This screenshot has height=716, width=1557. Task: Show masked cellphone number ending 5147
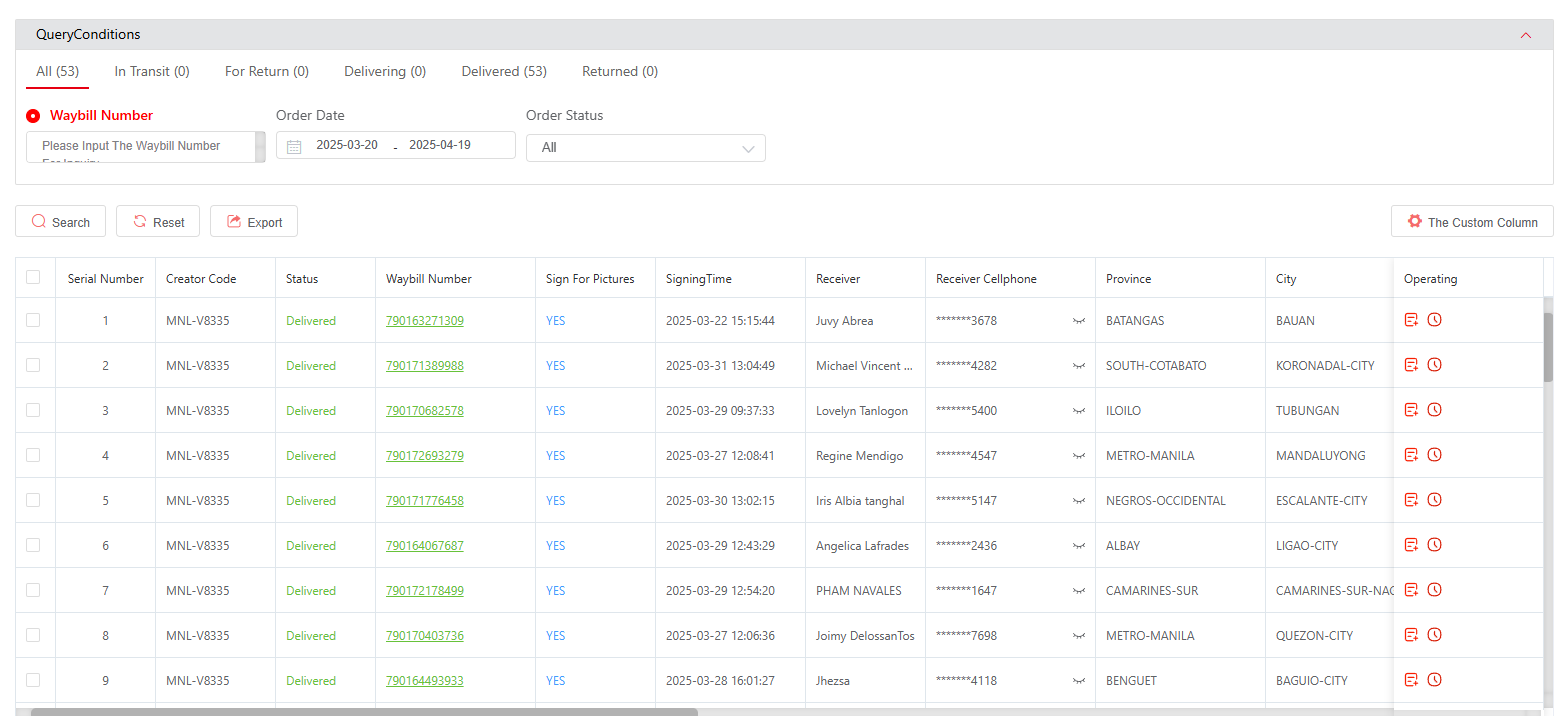click(x=1078, y=501)
